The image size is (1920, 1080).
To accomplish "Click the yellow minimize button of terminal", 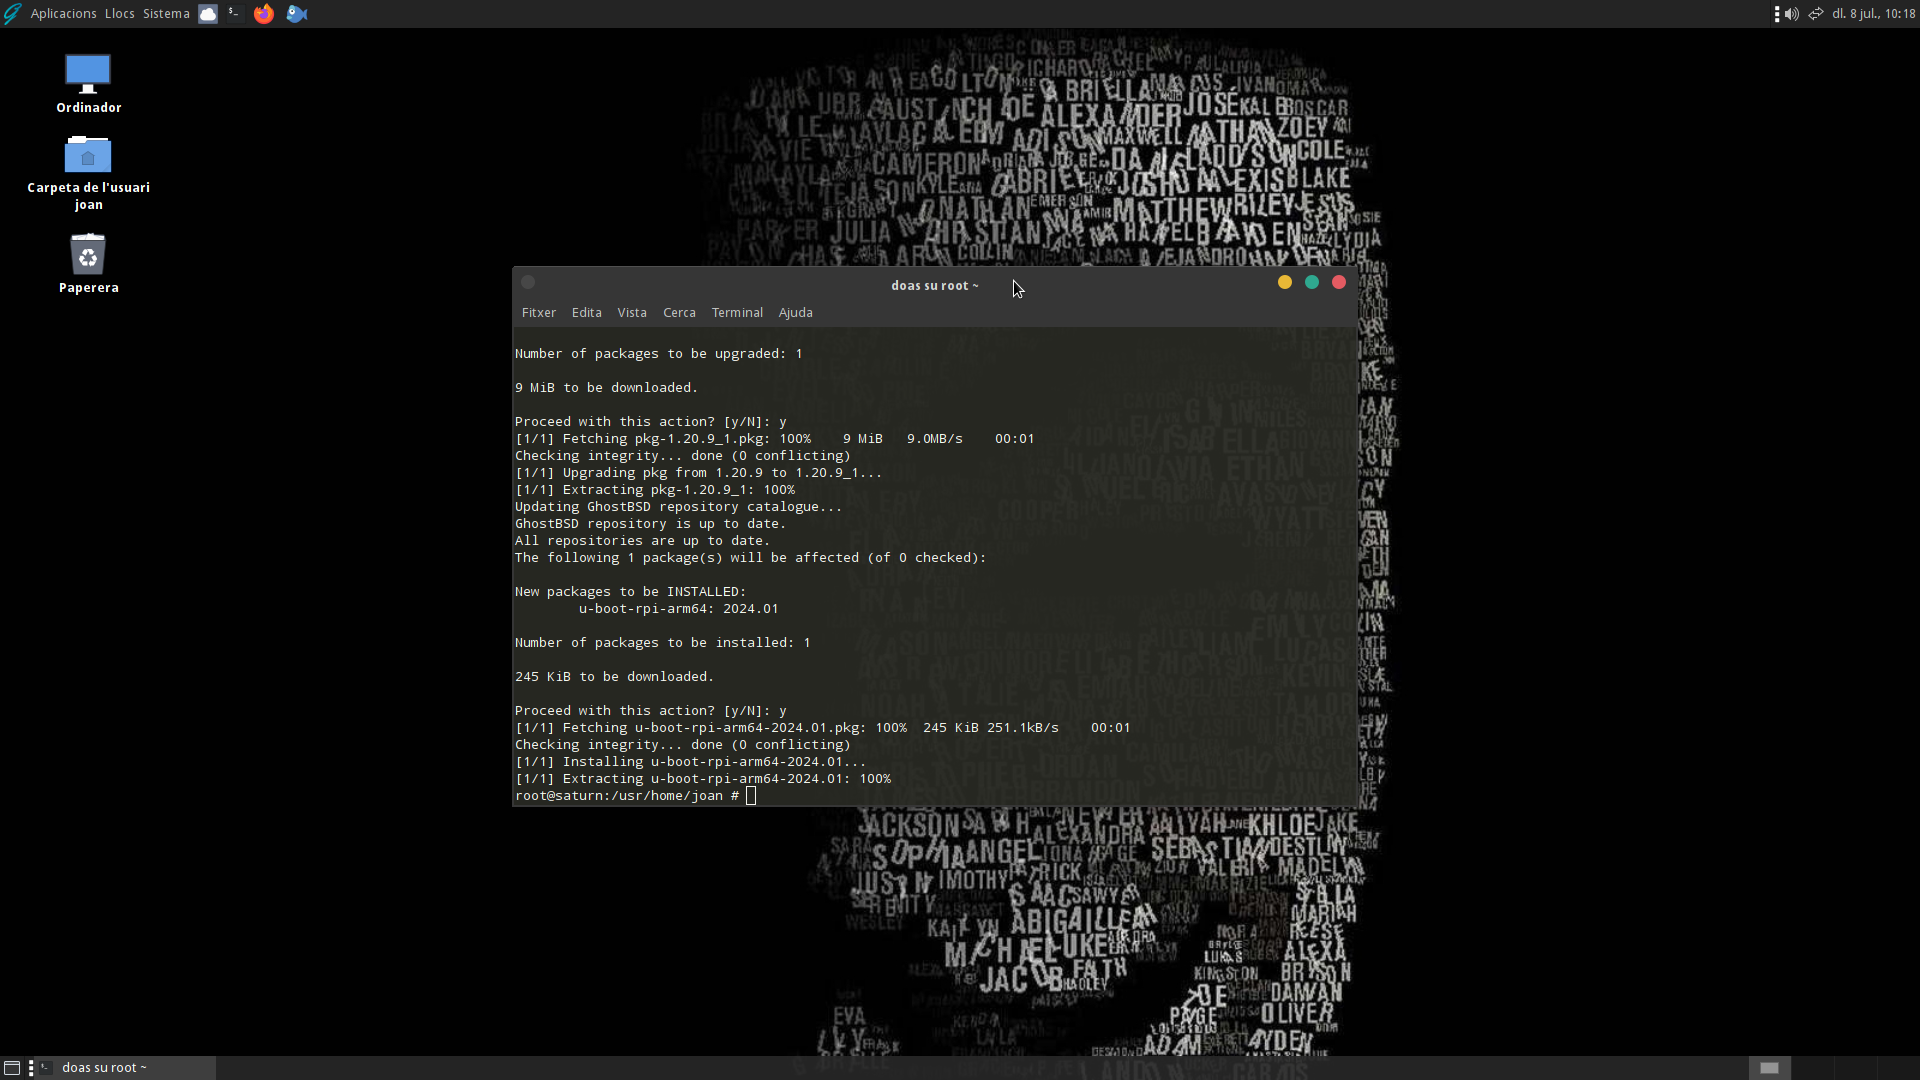I will coord(1285,283).
